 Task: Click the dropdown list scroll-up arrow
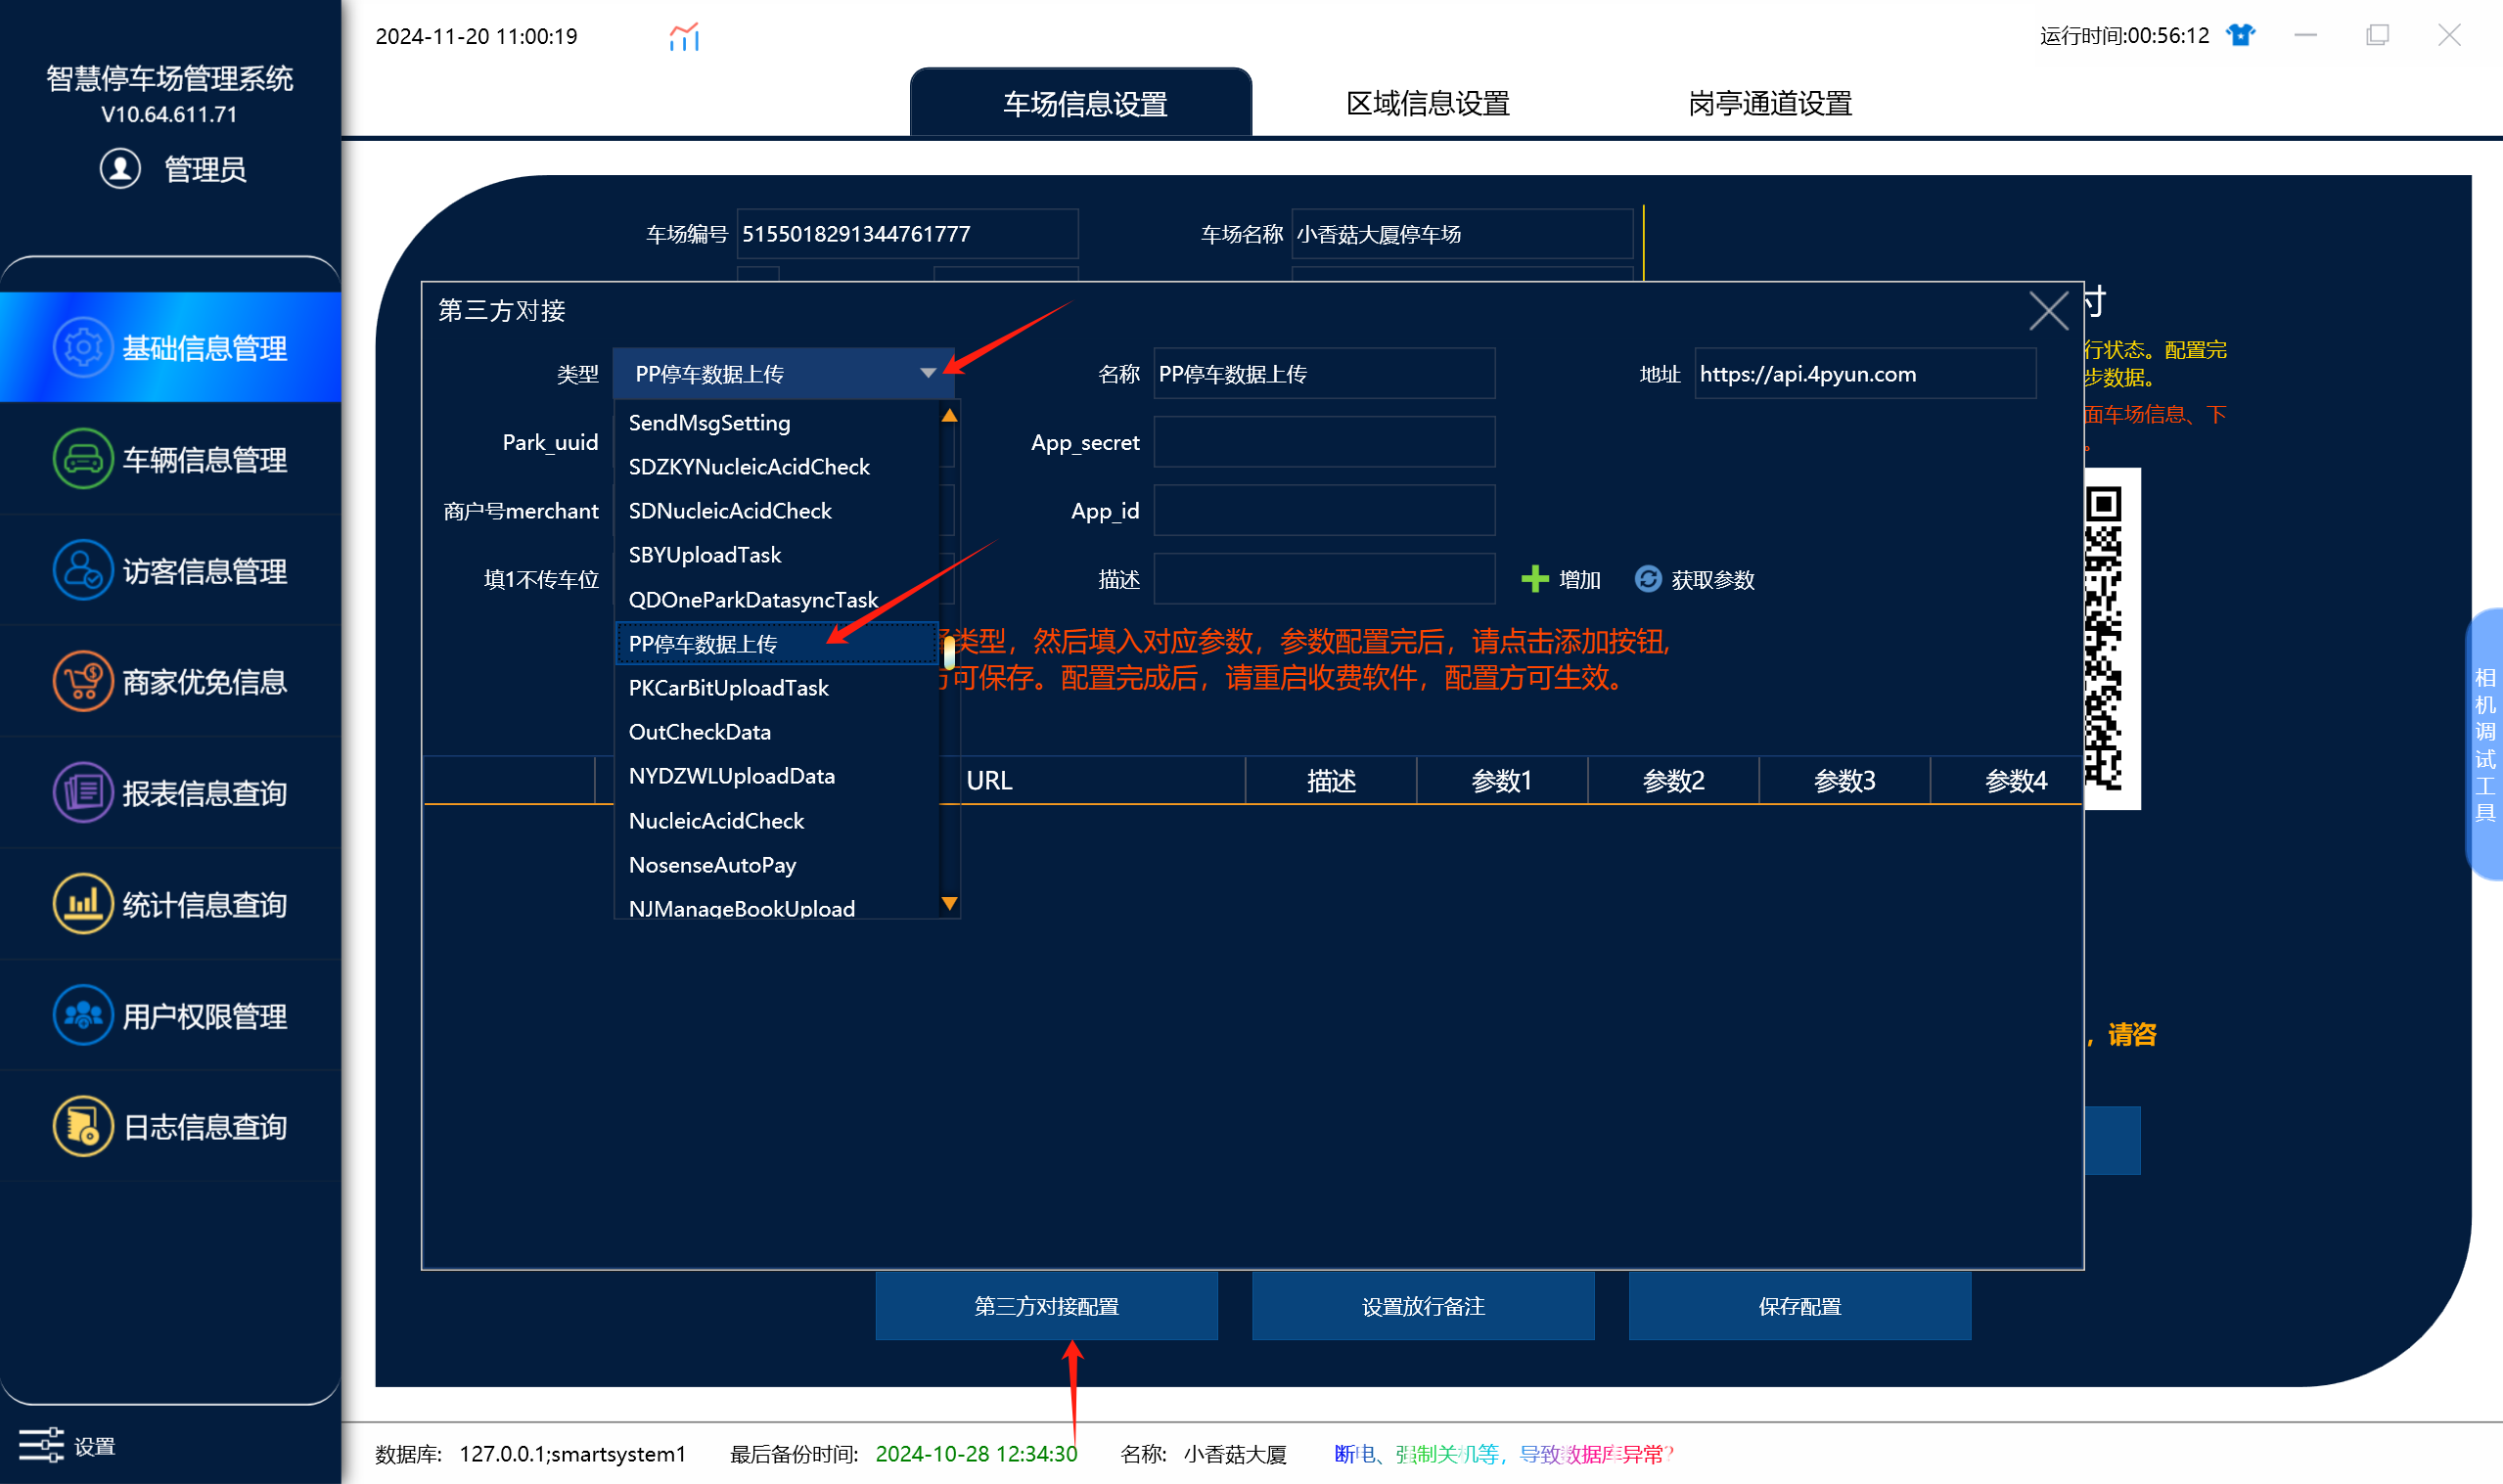click(950, 415)
